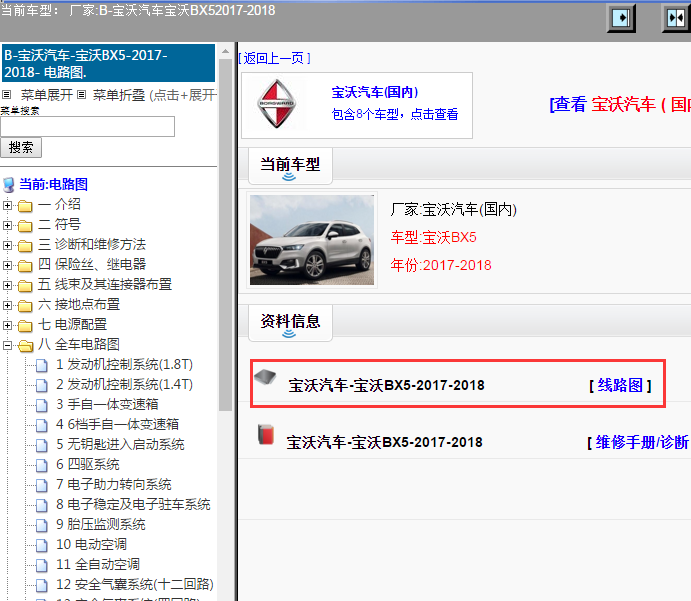
Task: Click the 厂家:宝沃汽车(国内) text
Action: click(453, 210)
